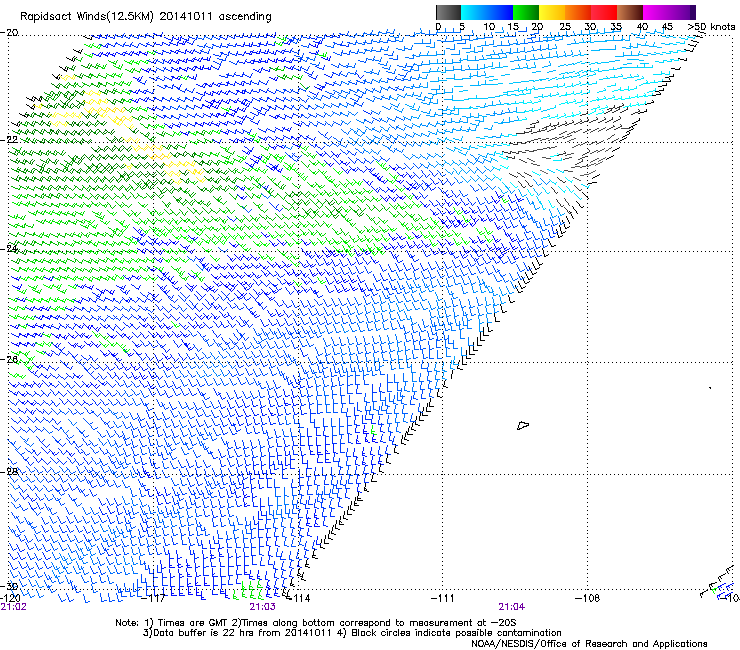Click the '21:03' swath time label
This screenshot has height=650, width=740.
(262, 607)
